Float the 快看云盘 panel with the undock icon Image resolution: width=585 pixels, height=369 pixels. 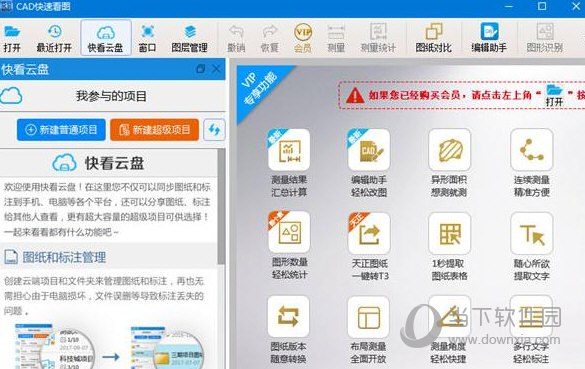coord(200,69)
